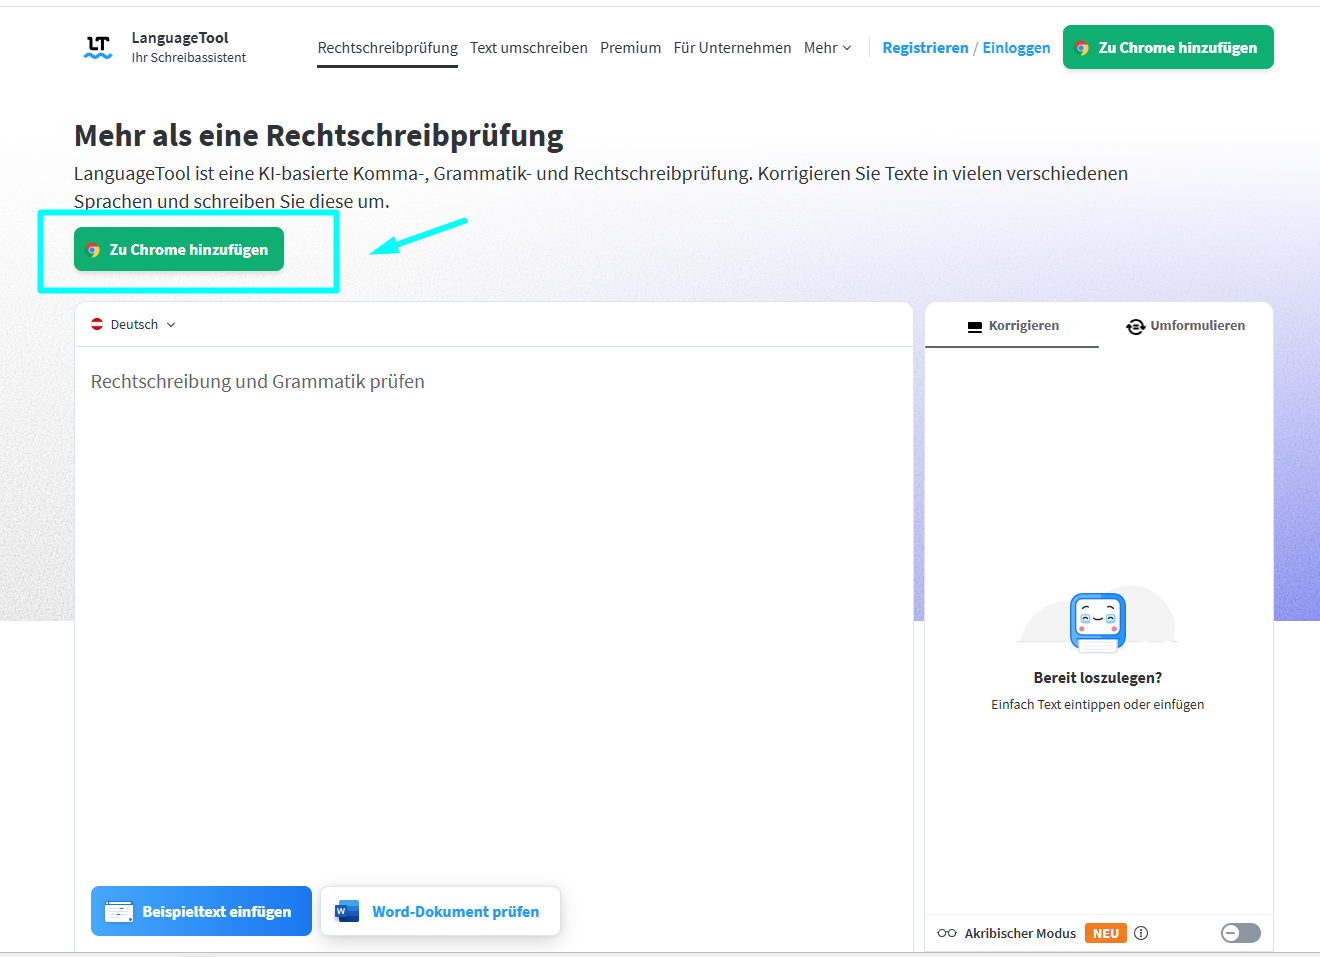Click the Austrian flag language icon
Screen dimensions: 1320x957
97,324
